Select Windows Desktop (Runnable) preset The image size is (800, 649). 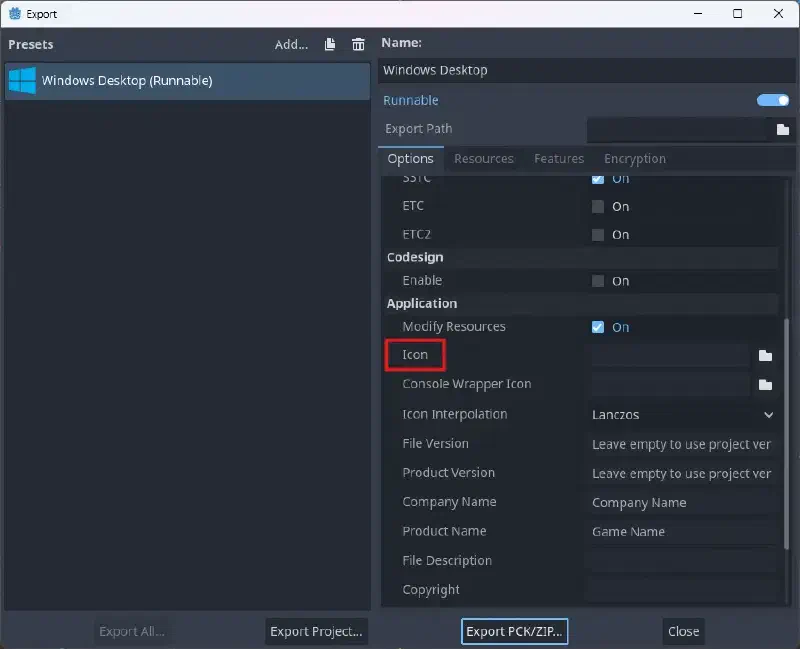coord(187,81)
